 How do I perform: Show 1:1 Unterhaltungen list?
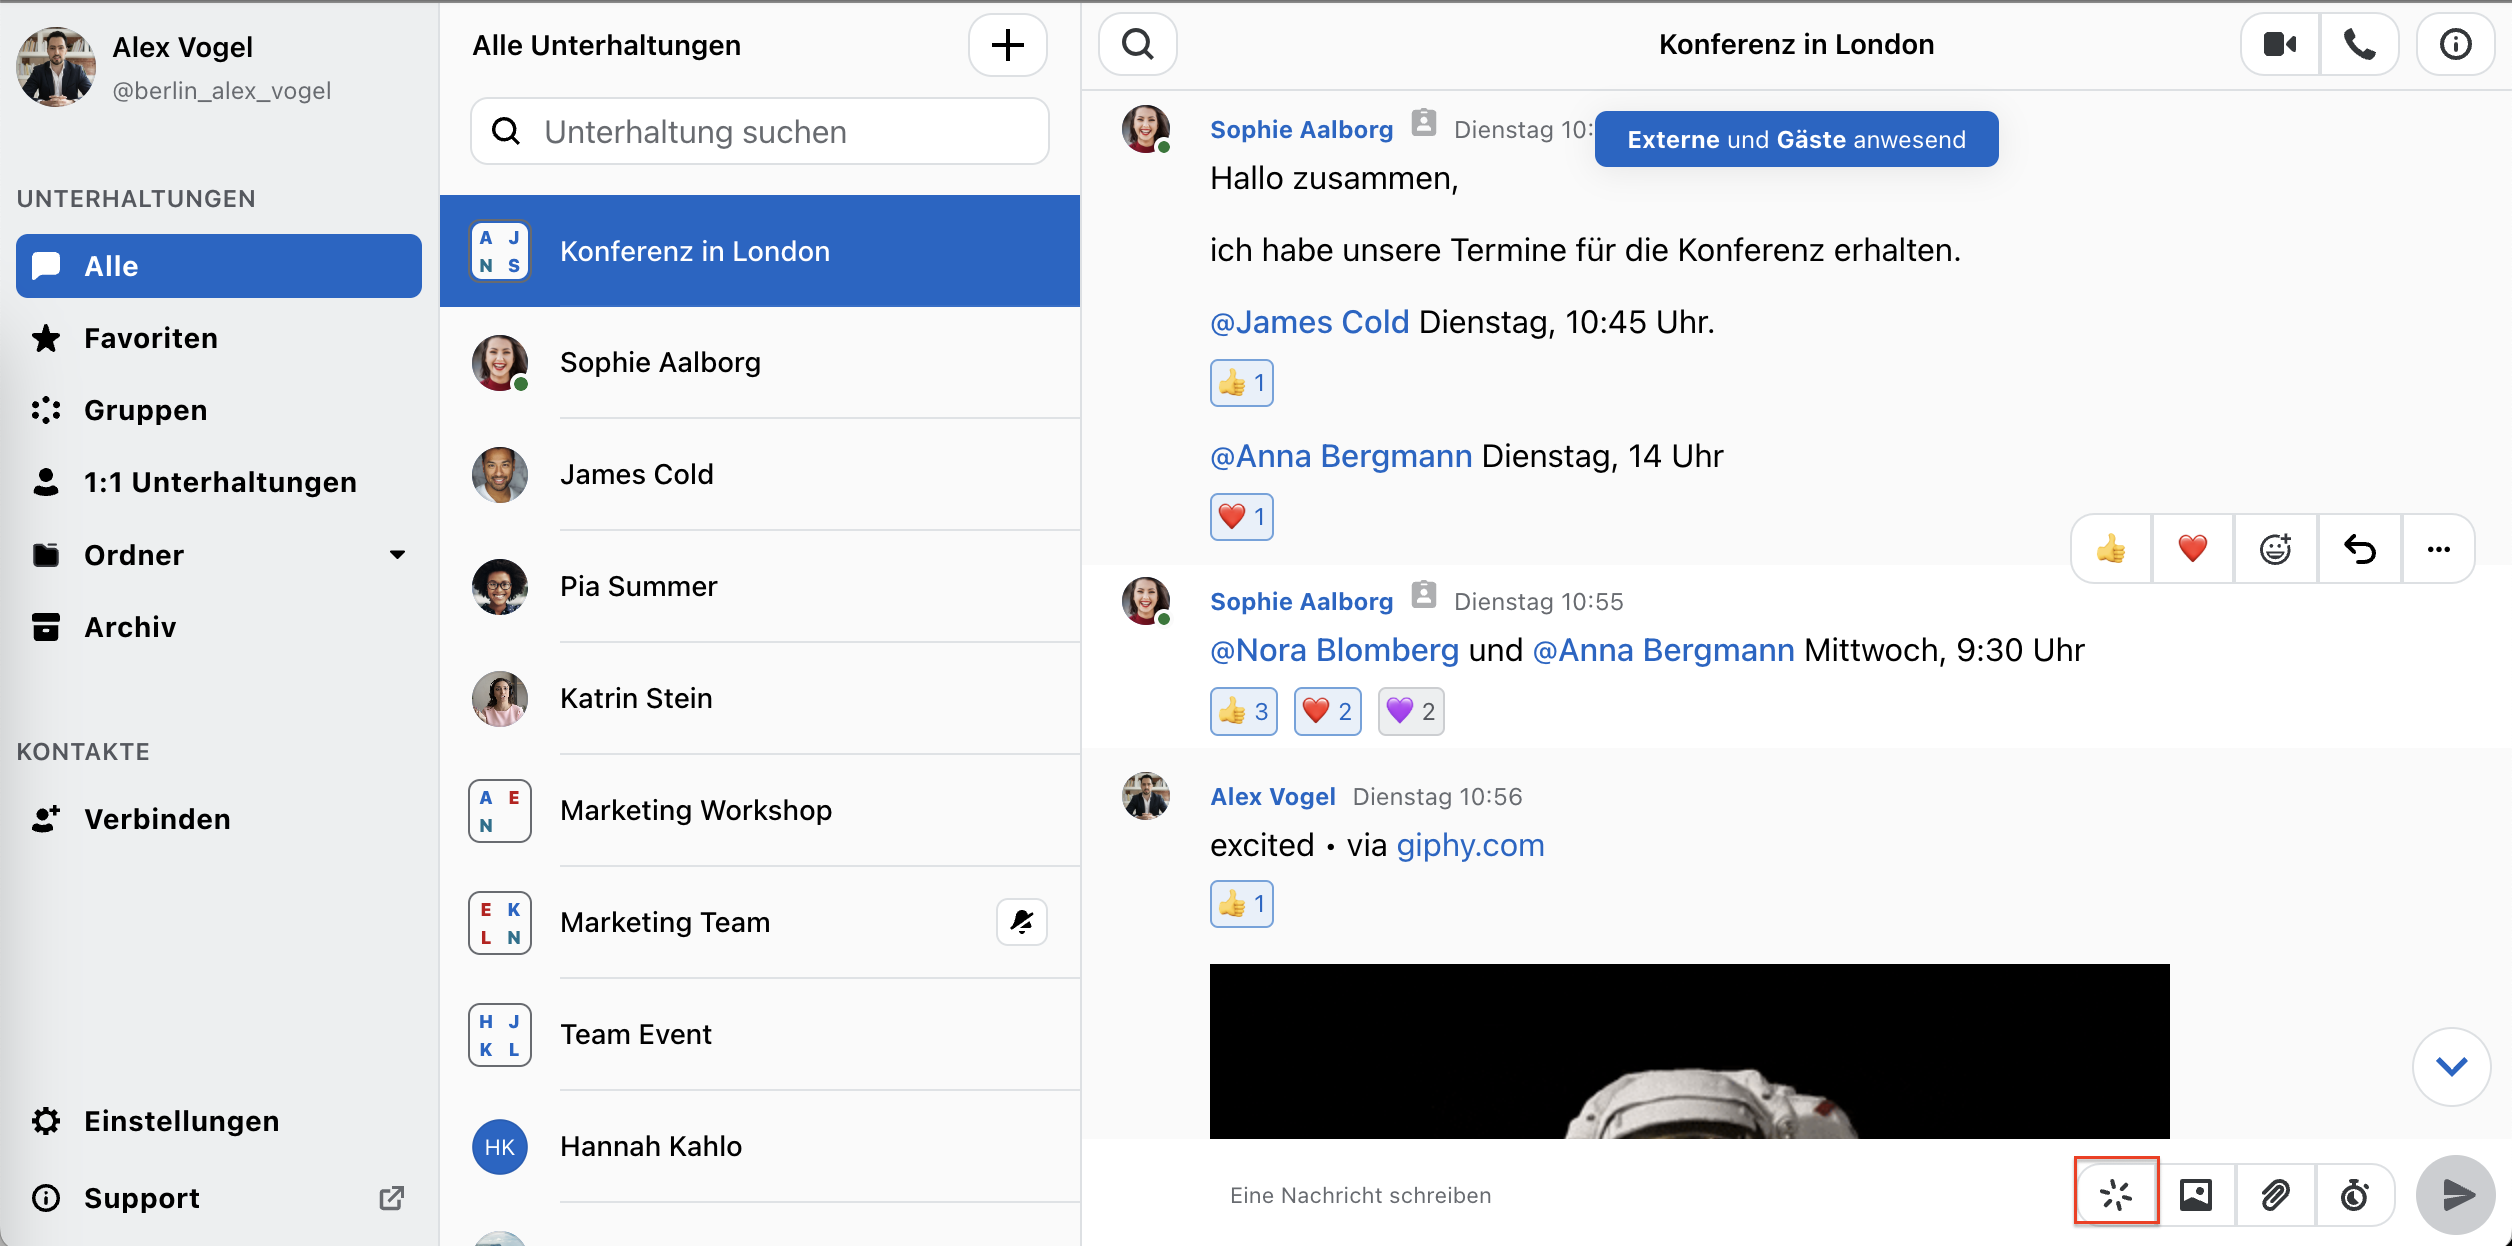(x=218, y=482)
